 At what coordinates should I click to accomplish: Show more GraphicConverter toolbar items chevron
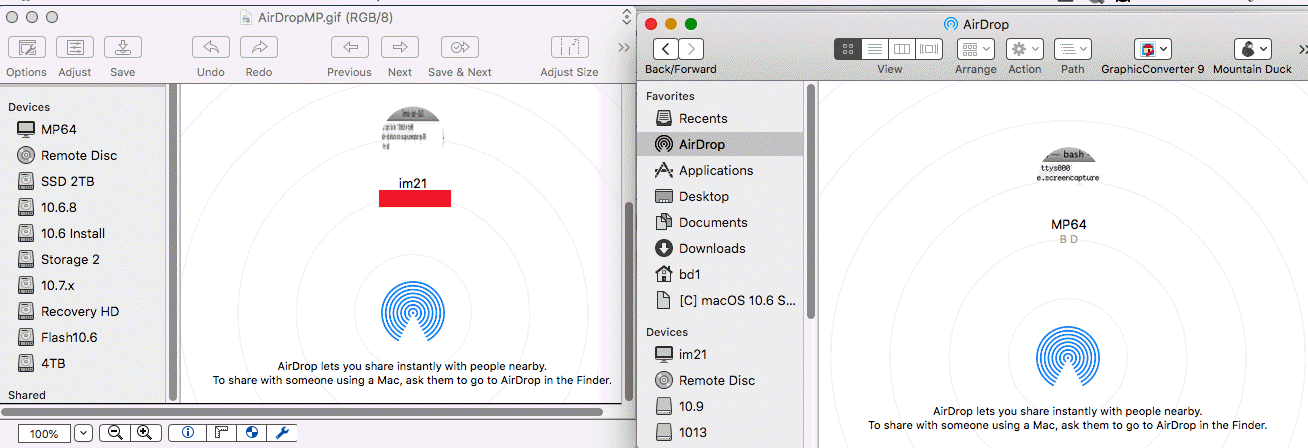point(624,47)
